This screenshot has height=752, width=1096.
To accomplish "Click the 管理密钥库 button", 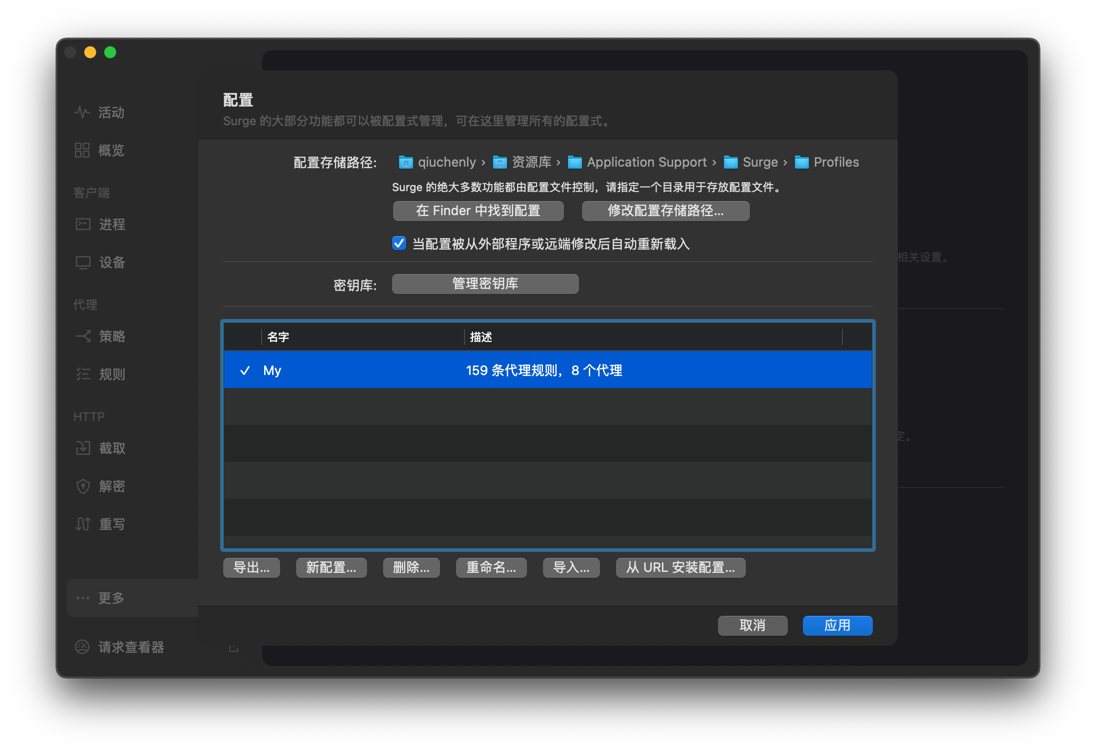I will click(485, 283).
